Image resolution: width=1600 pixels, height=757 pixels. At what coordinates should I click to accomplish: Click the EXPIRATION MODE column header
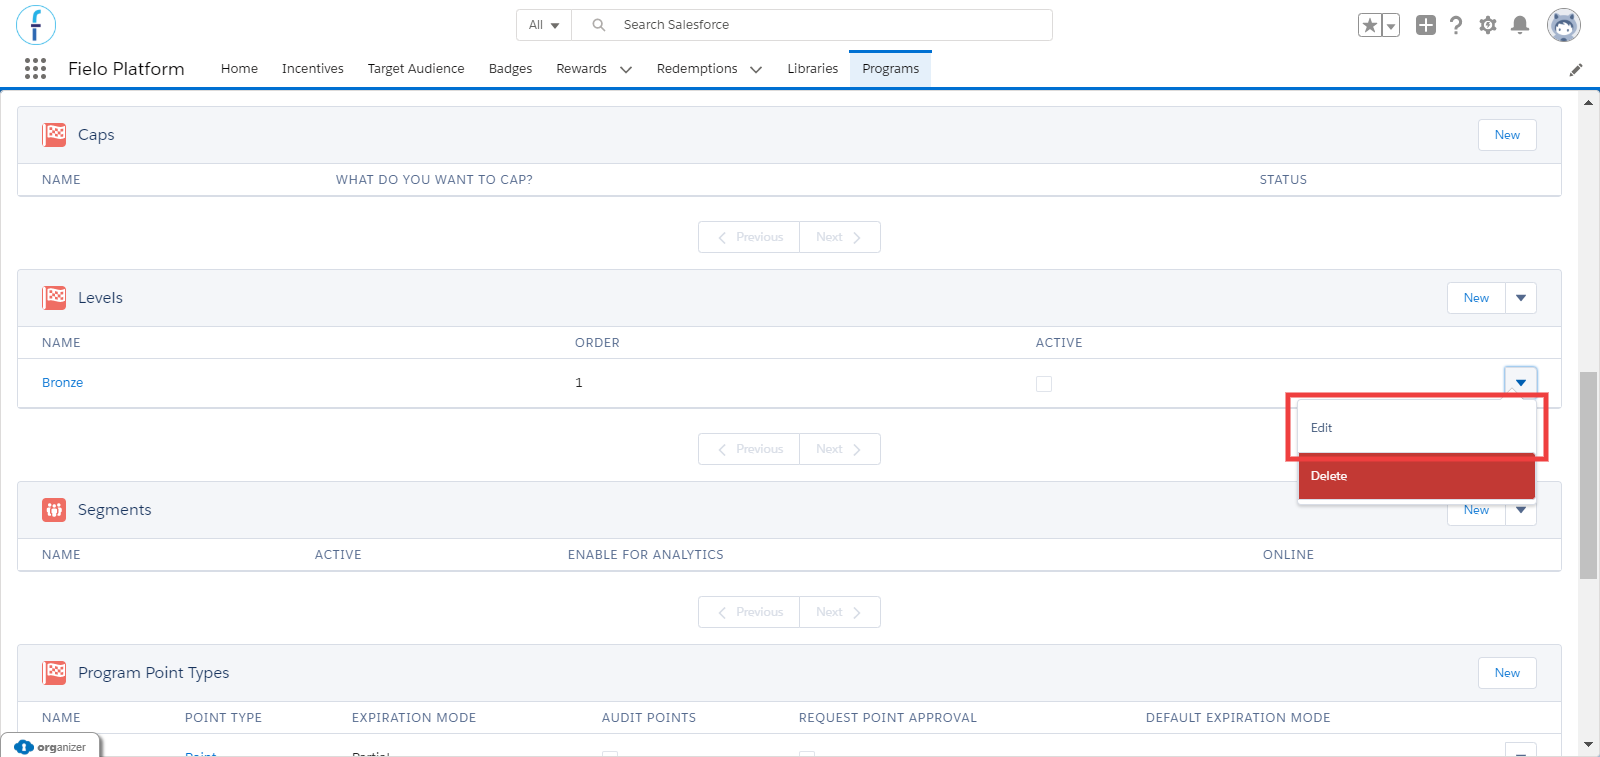pyautogui.click(x=414, y=718)
